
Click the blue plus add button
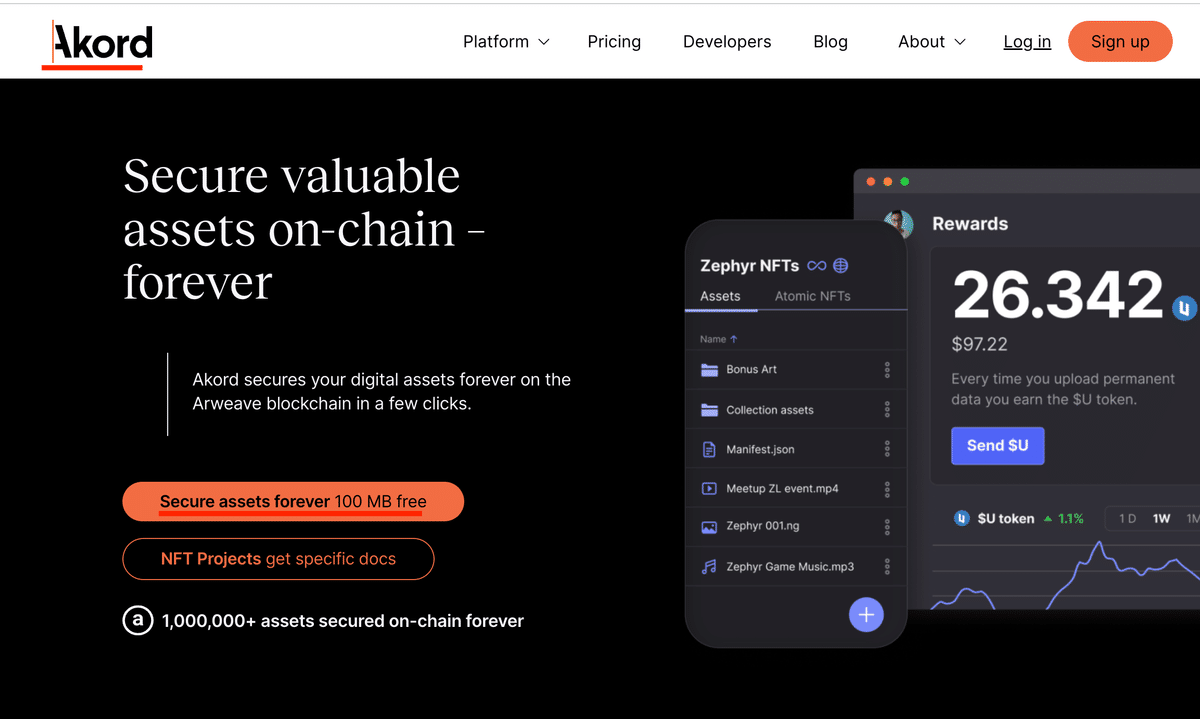(866, 614)
